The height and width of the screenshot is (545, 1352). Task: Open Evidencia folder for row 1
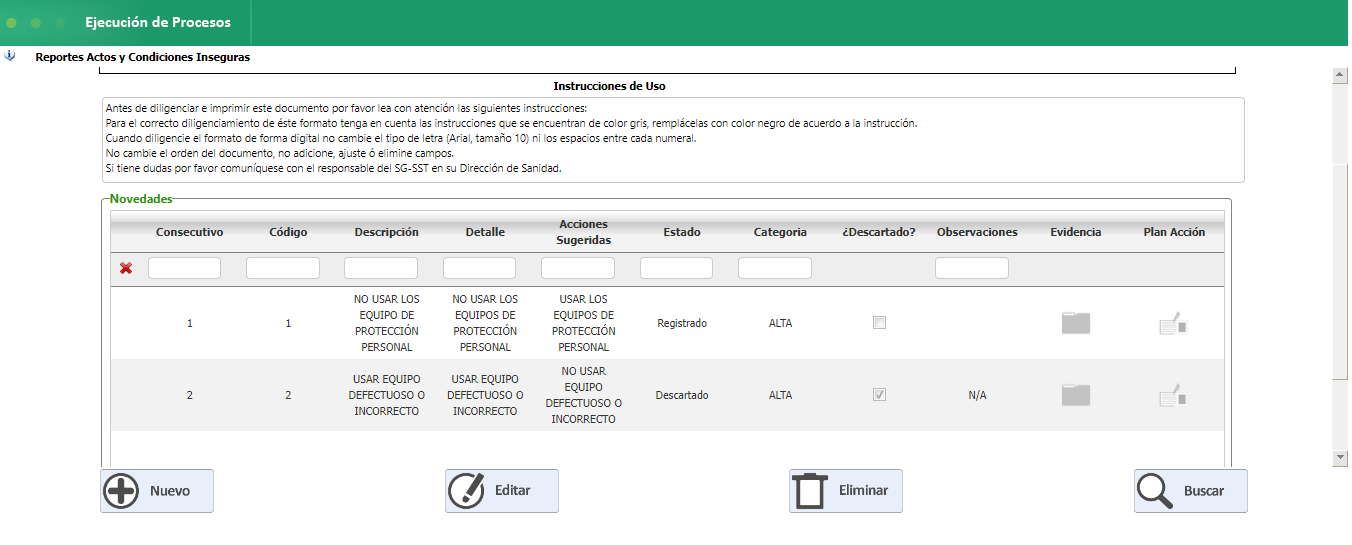tap(1075, 323)
